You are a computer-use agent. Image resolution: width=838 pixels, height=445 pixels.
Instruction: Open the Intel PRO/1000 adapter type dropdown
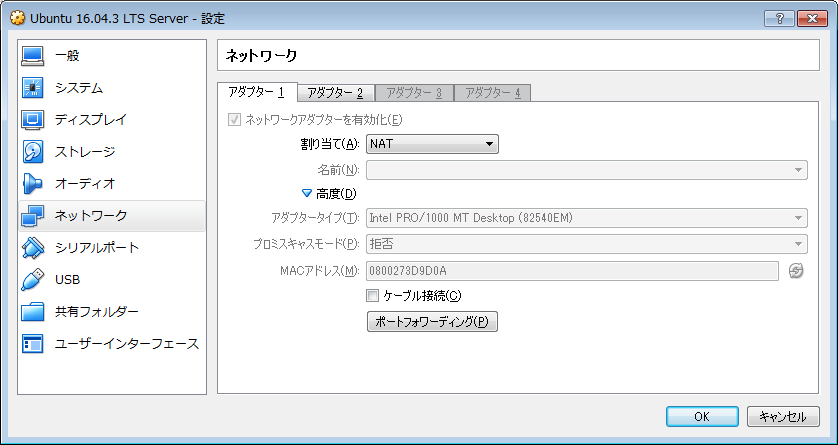pos(587,218)
